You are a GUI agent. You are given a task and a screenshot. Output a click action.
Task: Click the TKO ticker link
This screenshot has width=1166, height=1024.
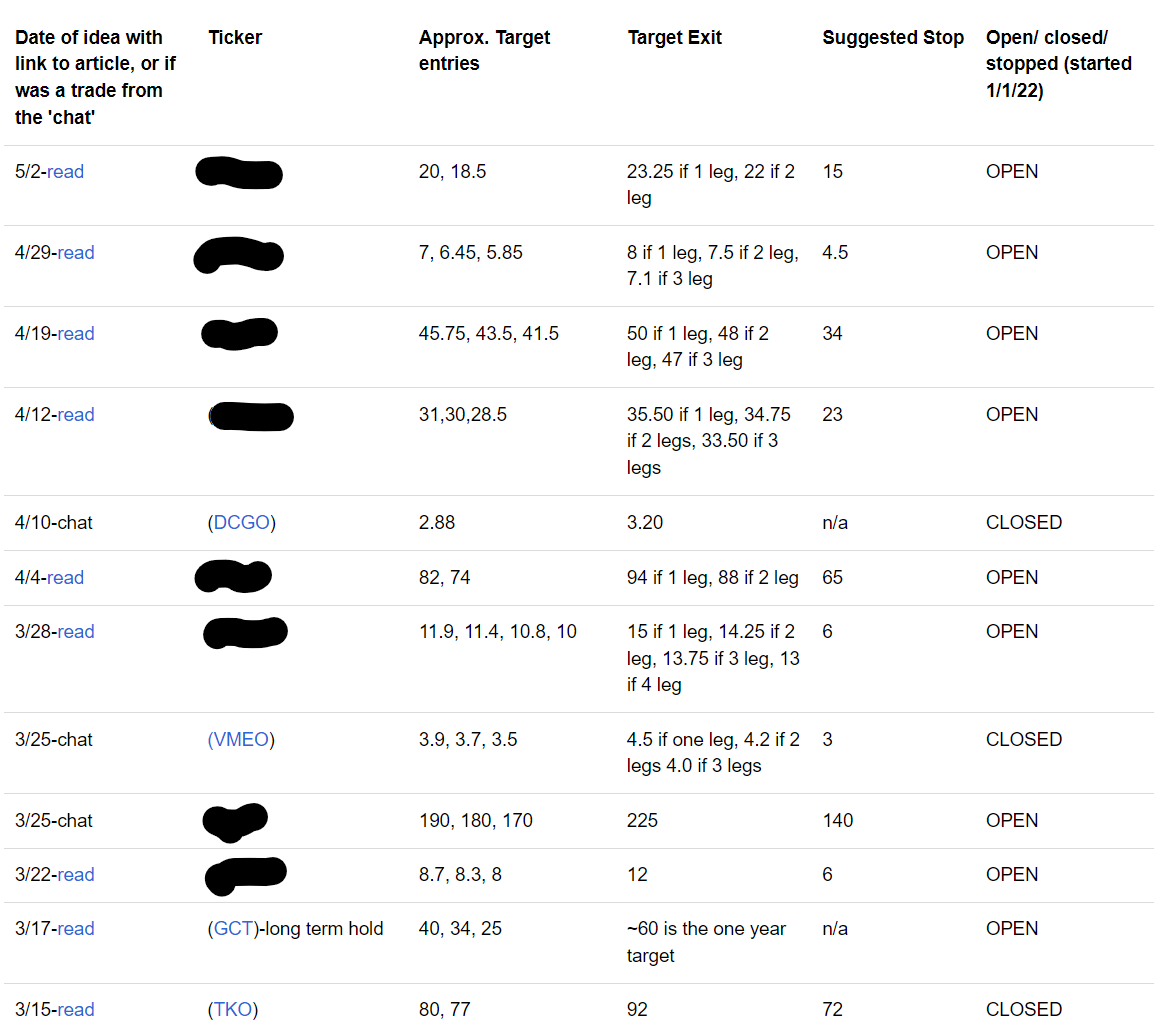[x=233, y=1010]
